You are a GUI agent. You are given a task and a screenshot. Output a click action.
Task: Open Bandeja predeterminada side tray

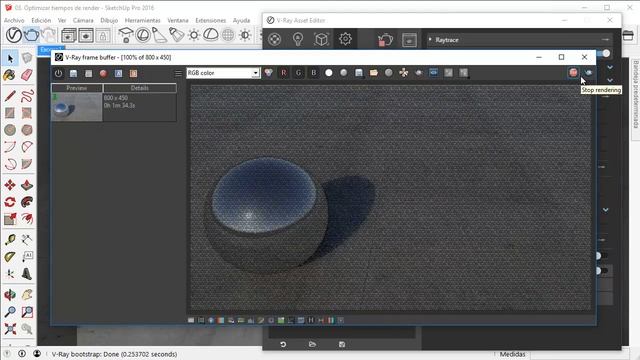636,94
